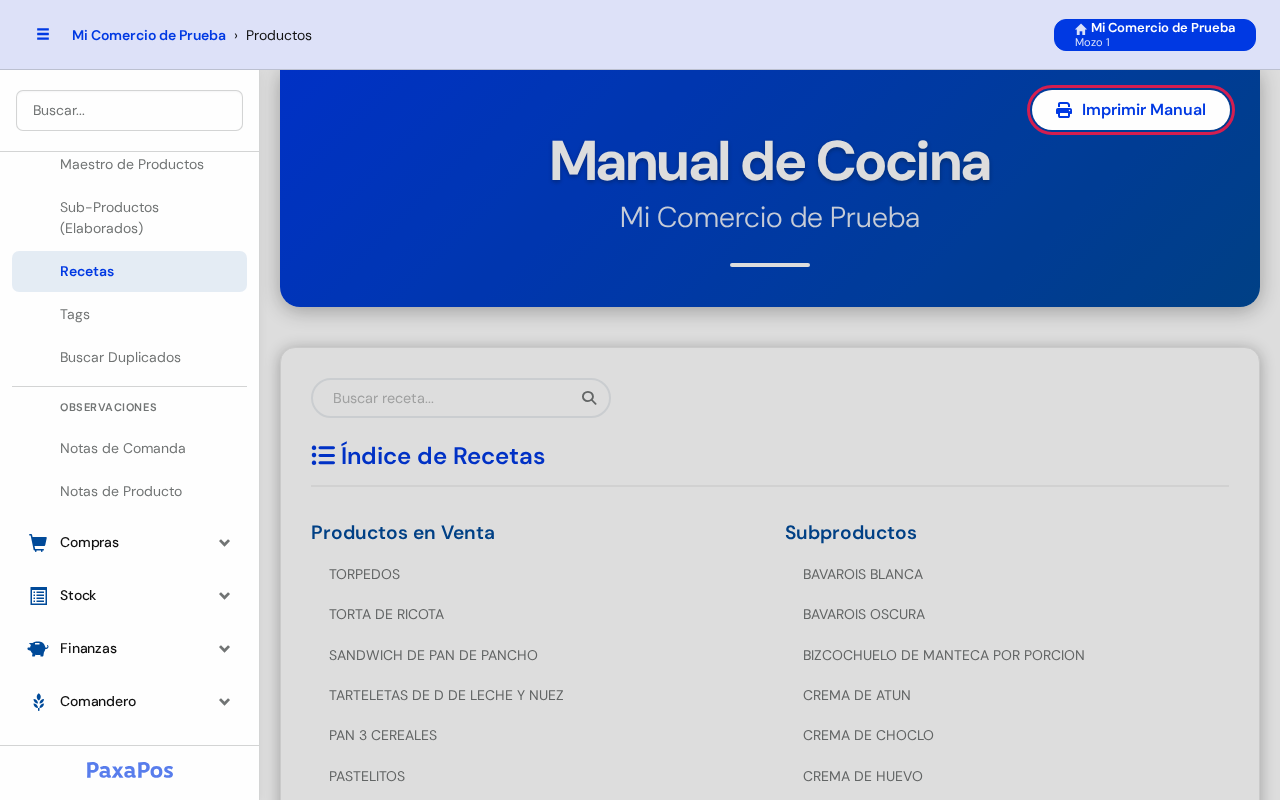
Task: Open Buscar Duplicados menu item
Action: click(x=130, y=357)
